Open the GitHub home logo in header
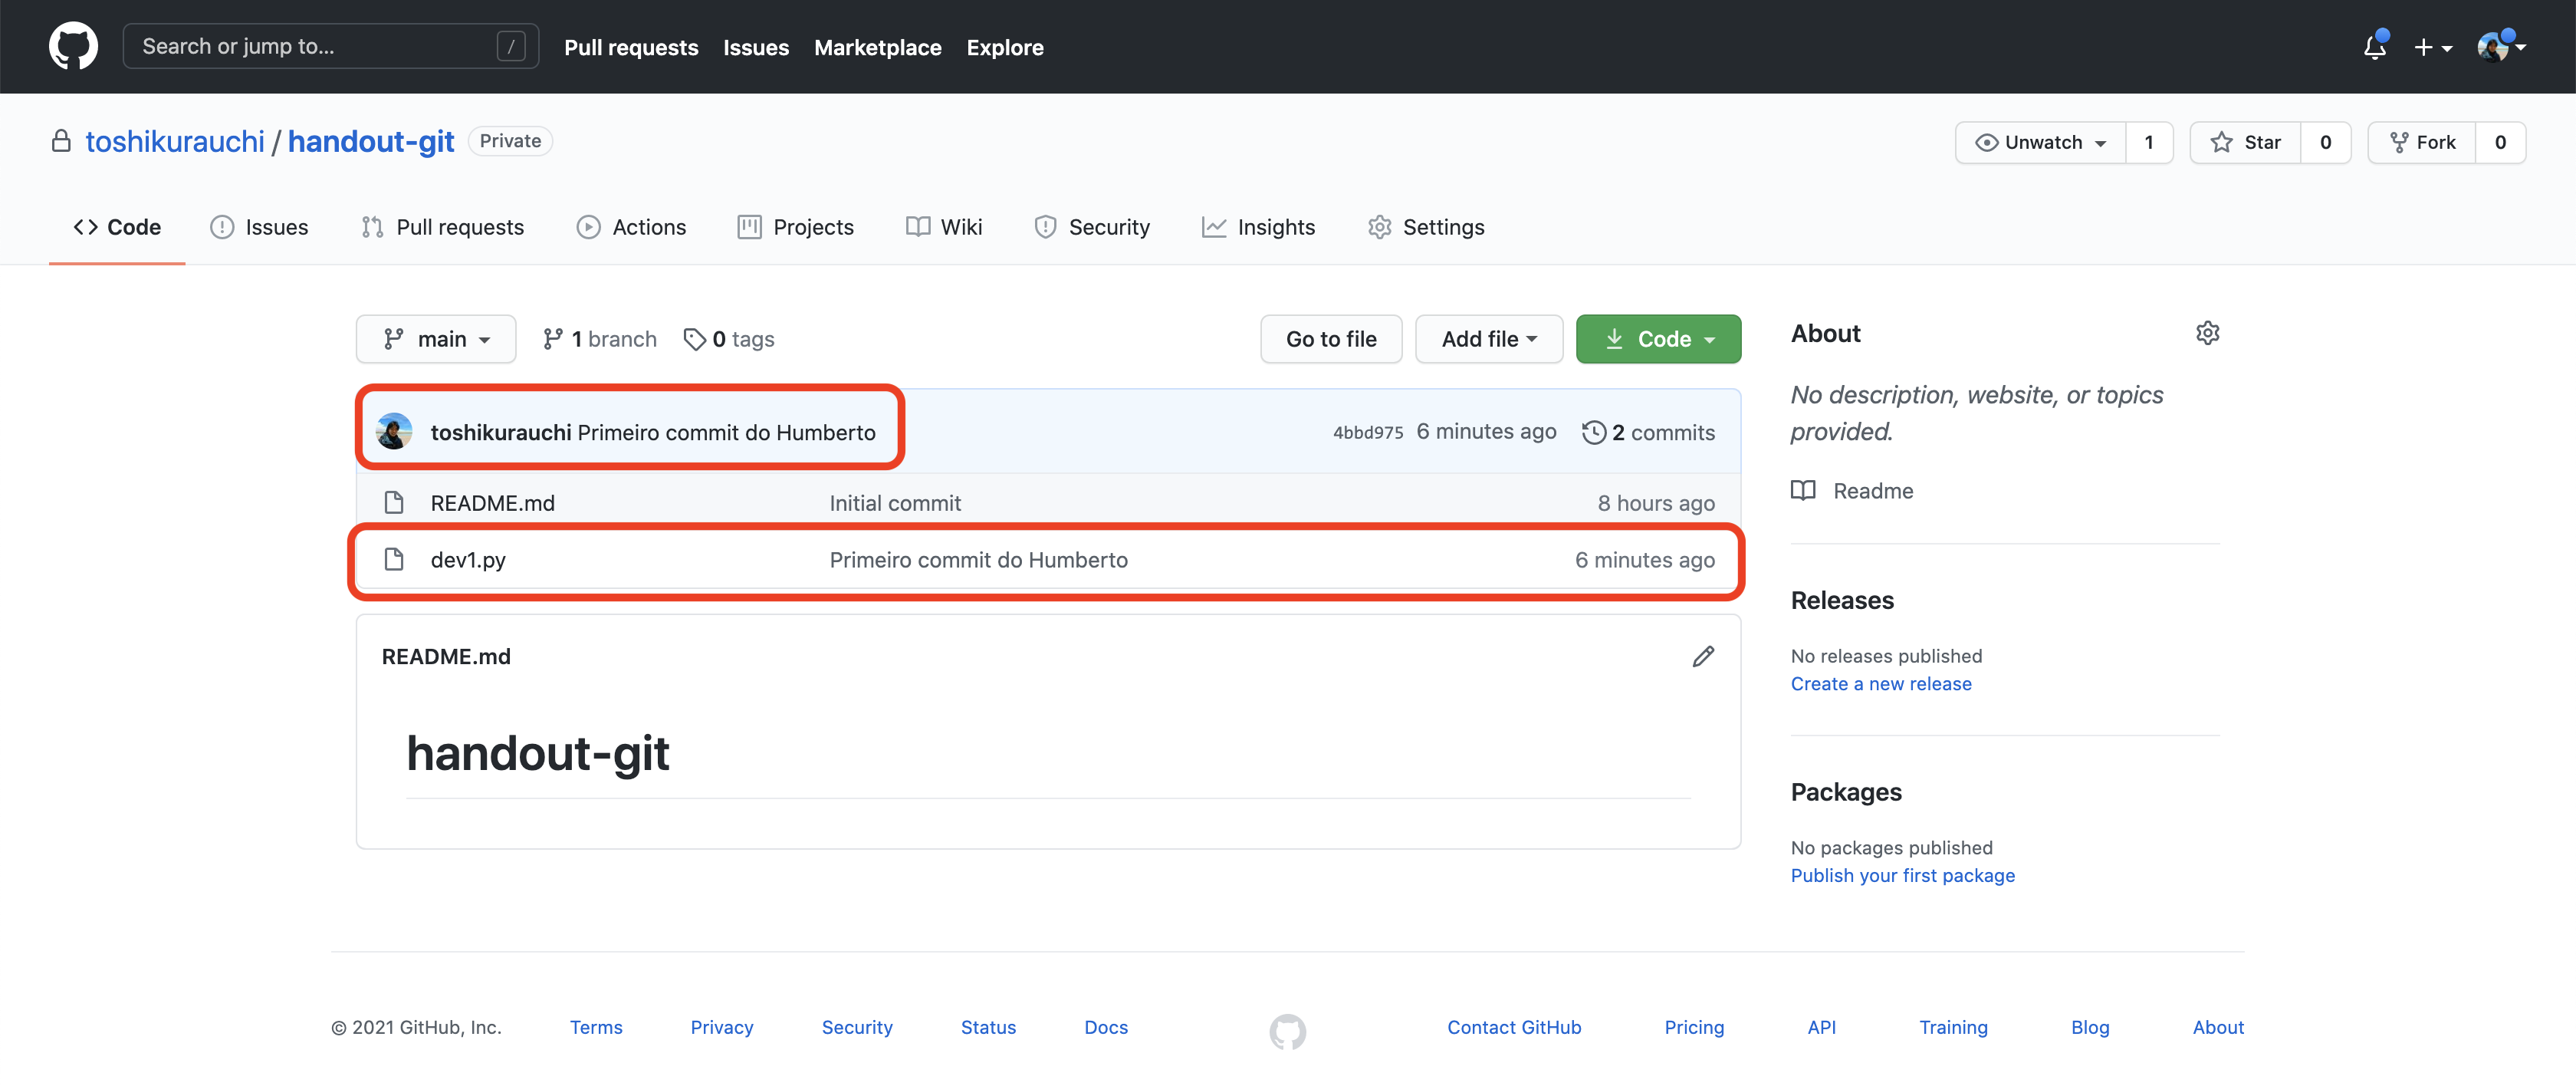 (73, 46)
